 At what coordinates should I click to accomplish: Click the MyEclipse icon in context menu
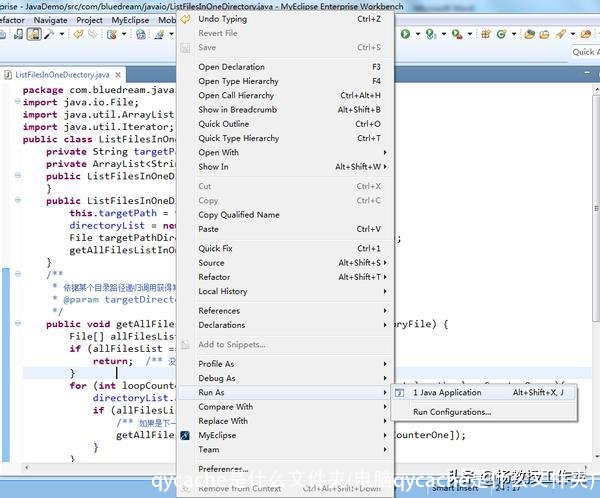click(x=185, y=436)
